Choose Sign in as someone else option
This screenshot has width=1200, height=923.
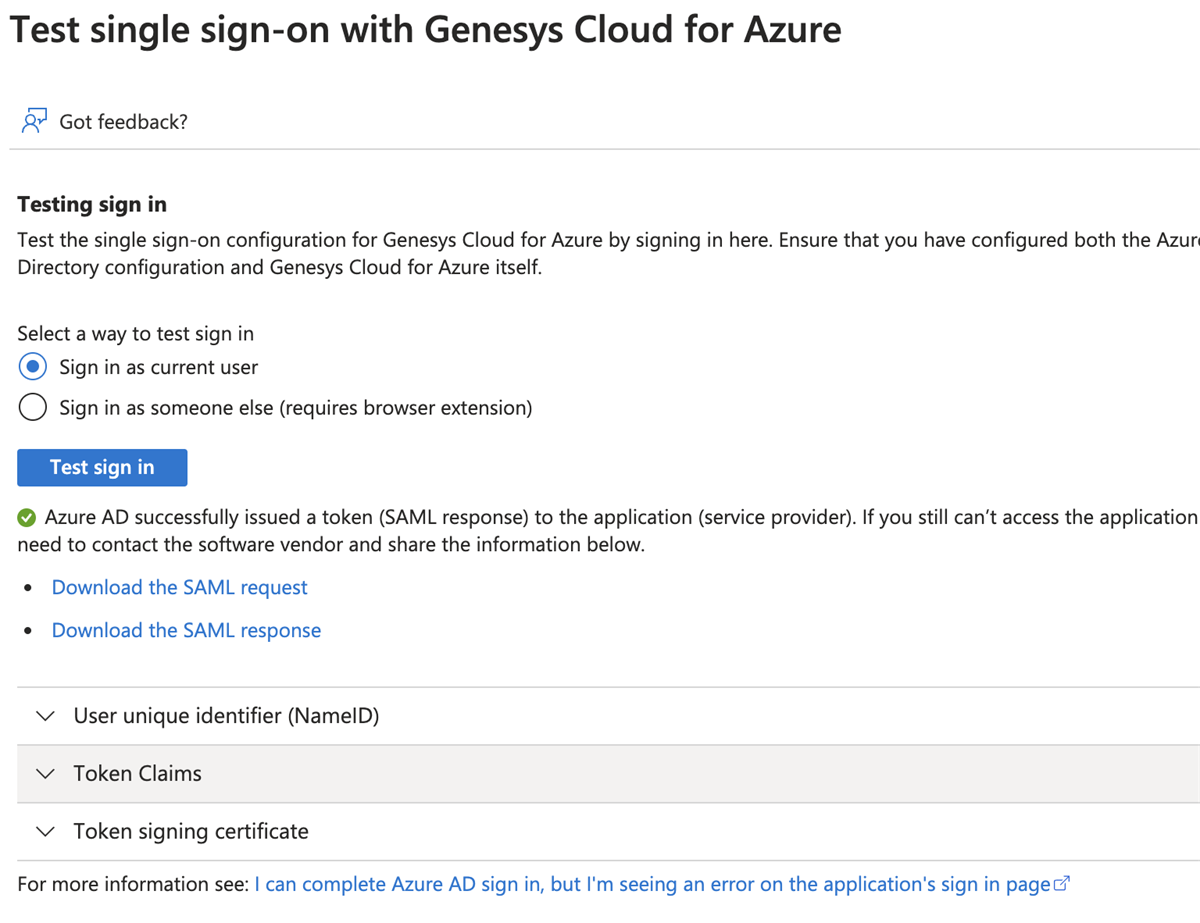[32, 407]
